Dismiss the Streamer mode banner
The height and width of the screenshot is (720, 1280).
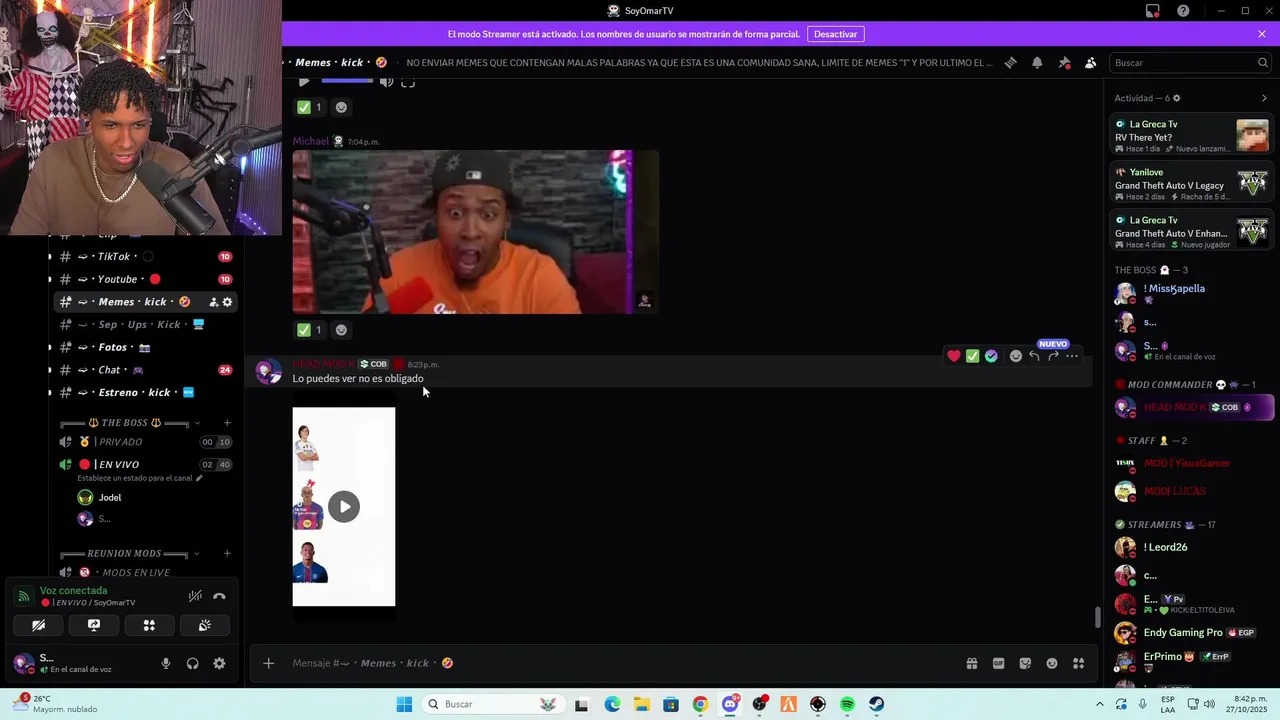click(x=1262, y=34)
